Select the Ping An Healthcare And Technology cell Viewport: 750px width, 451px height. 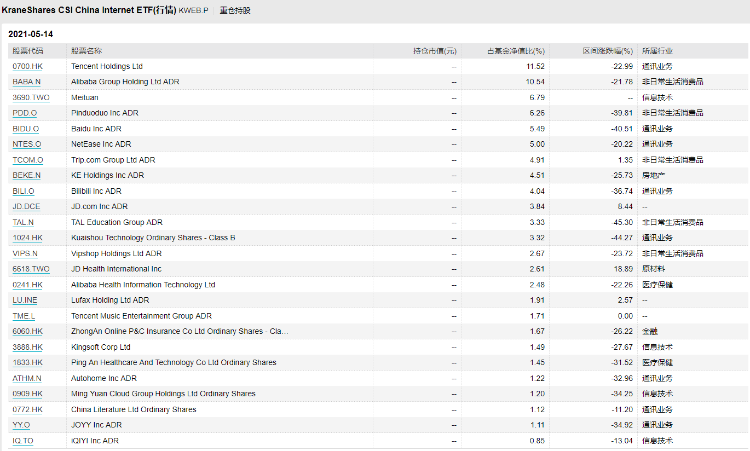174,363
